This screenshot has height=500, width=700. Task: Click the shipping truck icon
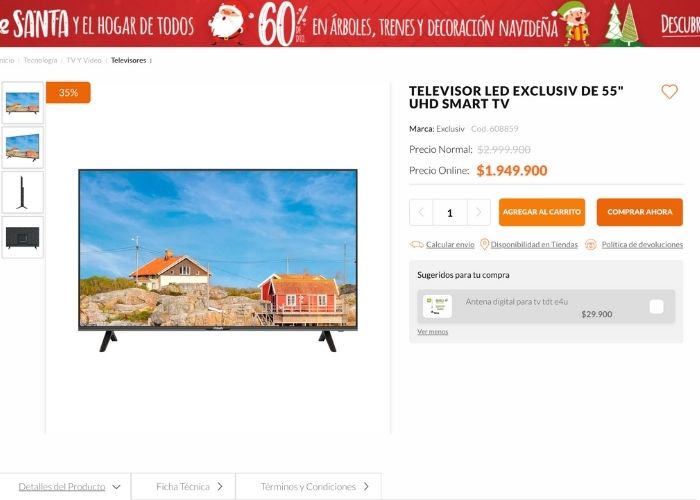point(417,245)
